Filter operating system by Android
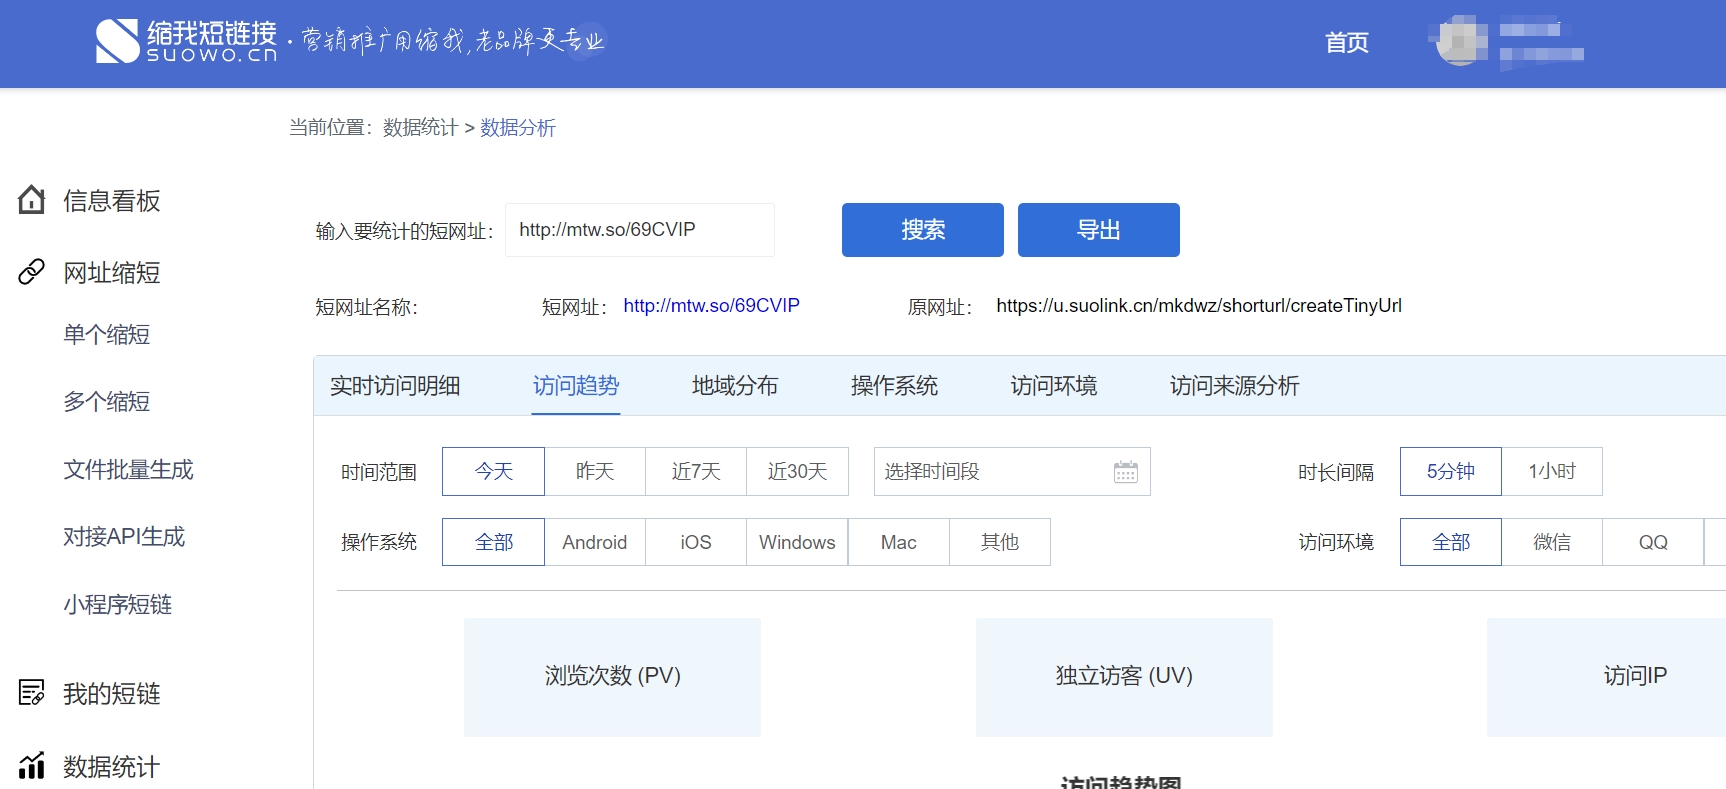This screenshot has width=1726, height=789. pyautogui.click(x=595, y=542)
